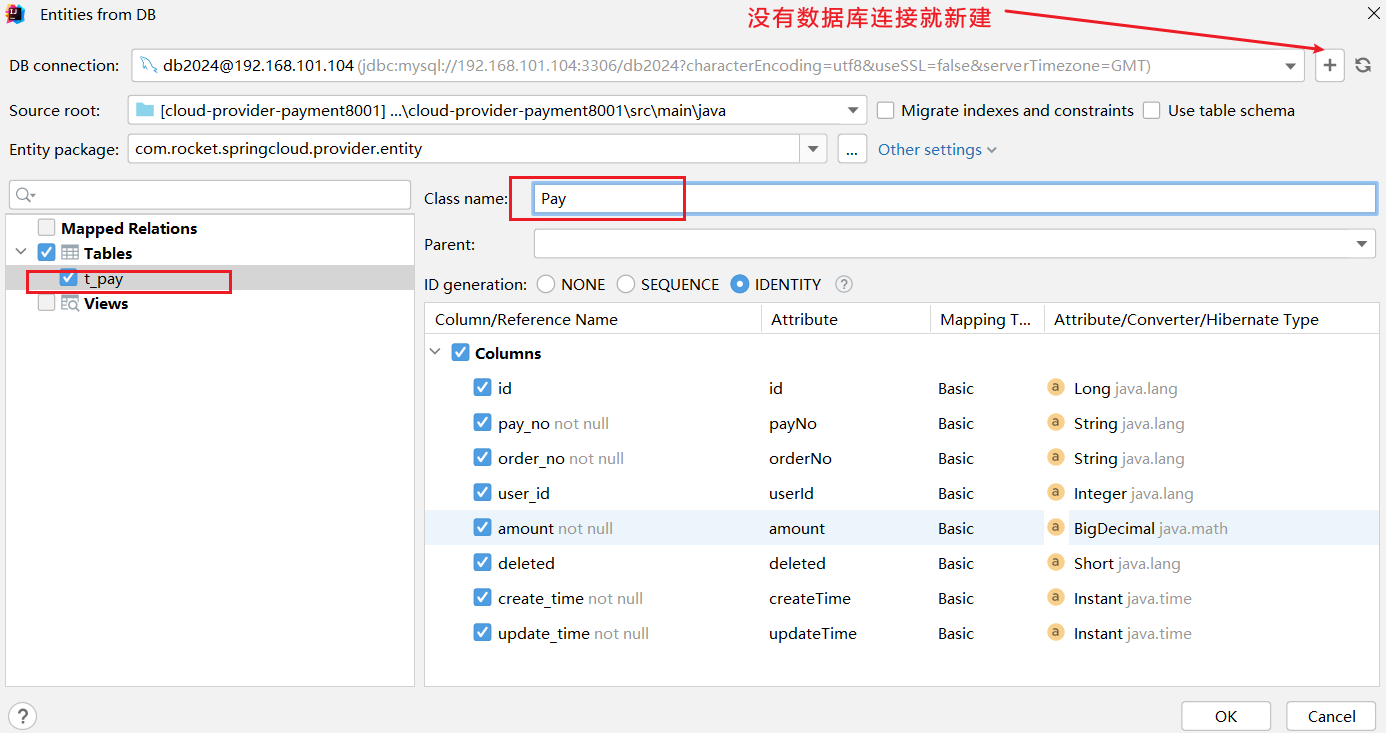1386x733 pixels.
Task: Browse entity package with ellipsis button
Action: (x=852, y=149)
